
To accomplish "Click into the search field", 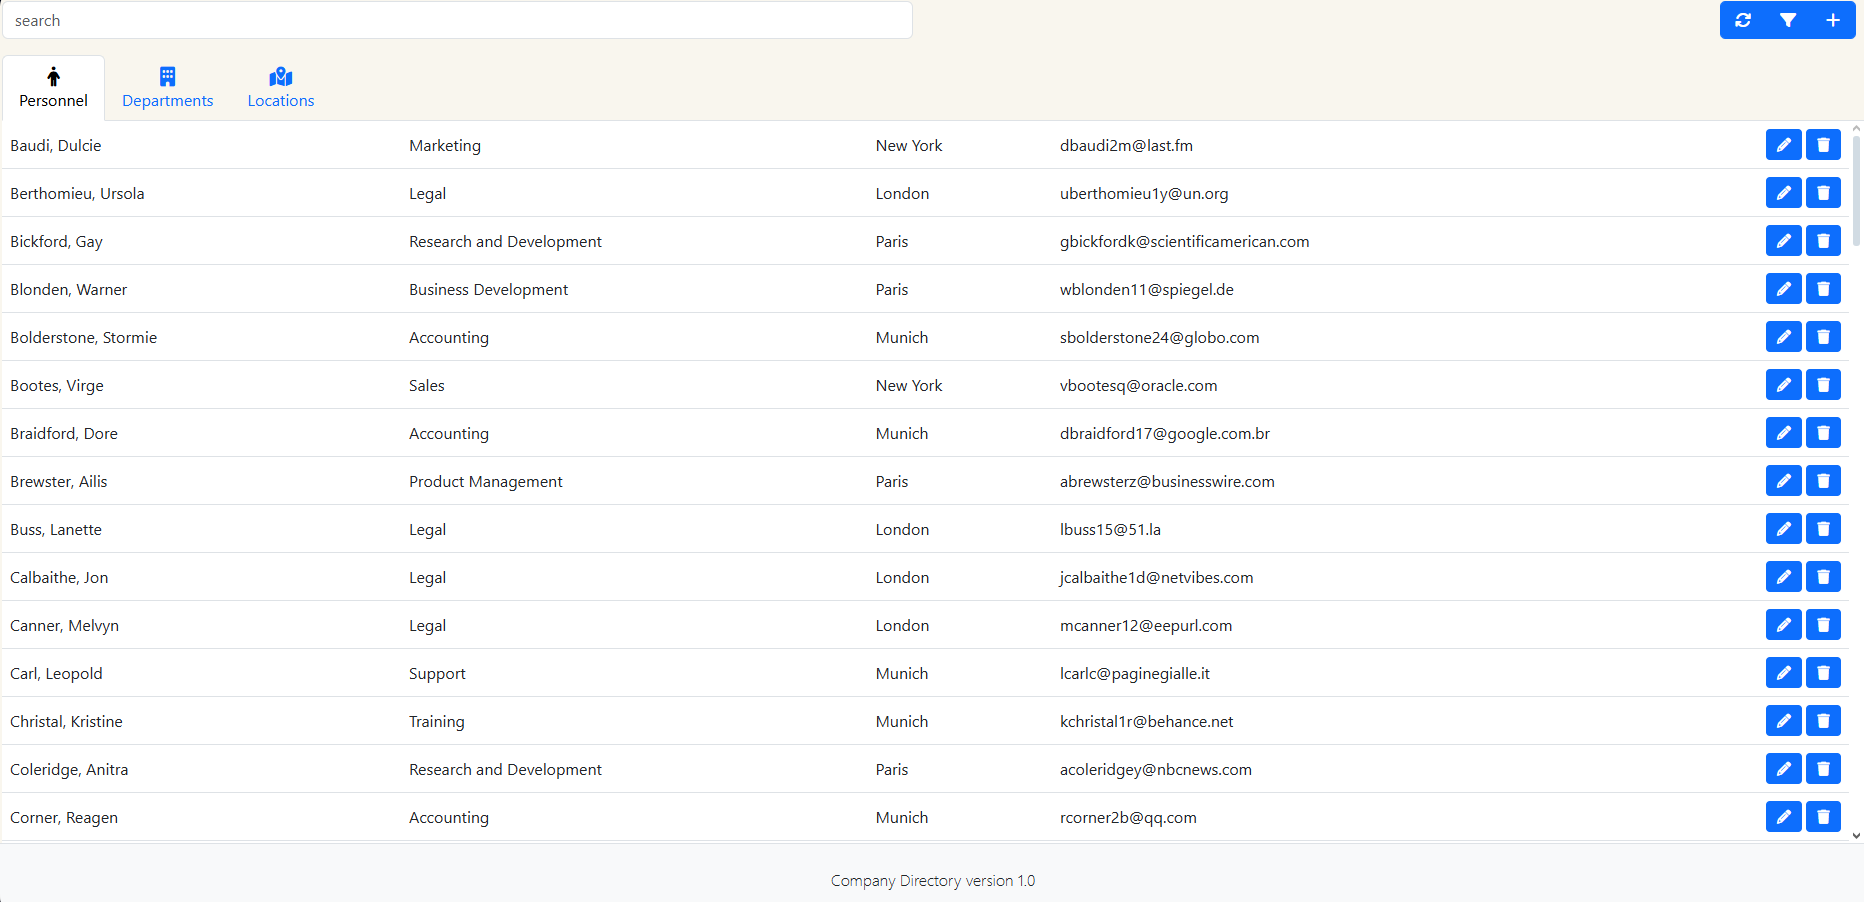I will coord(457,20).
